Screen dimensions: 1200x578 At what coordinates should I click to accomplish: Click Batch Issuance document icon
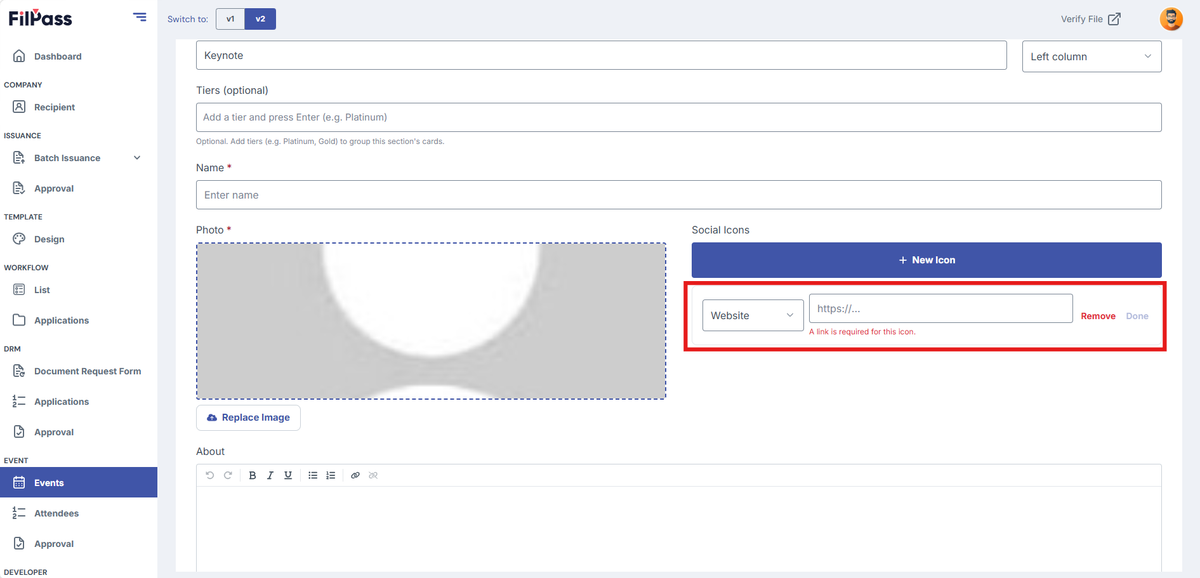19,158
